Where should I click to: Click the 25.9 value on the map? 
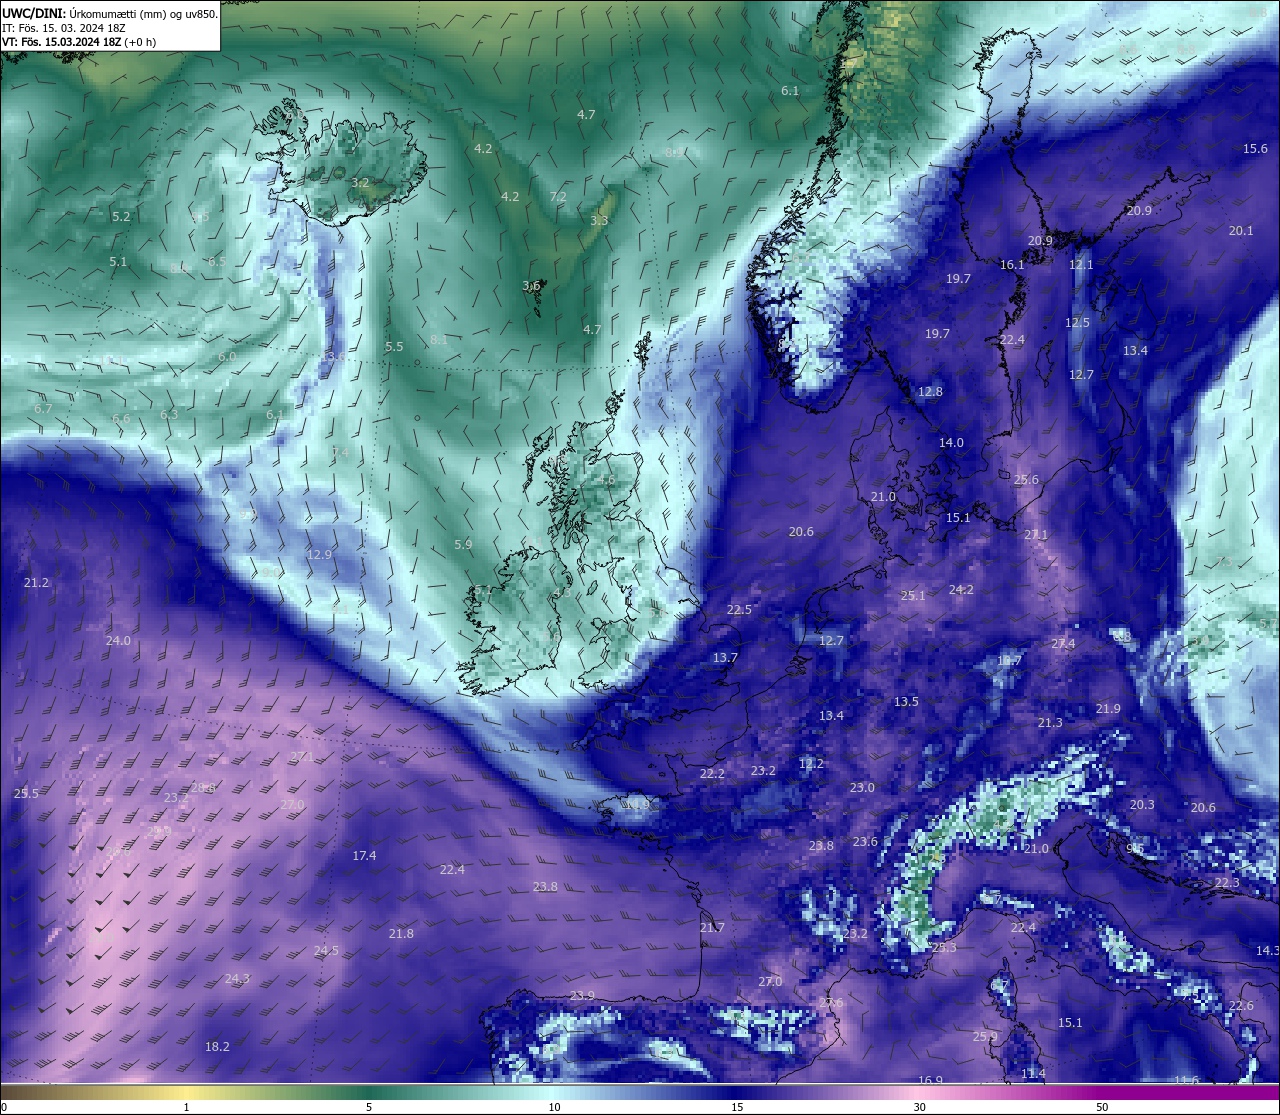click(985, 1037)
